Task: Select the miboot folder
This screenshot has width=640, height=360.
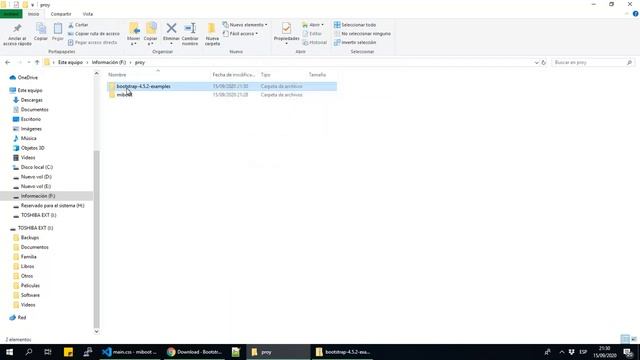Action: [124, 95]
